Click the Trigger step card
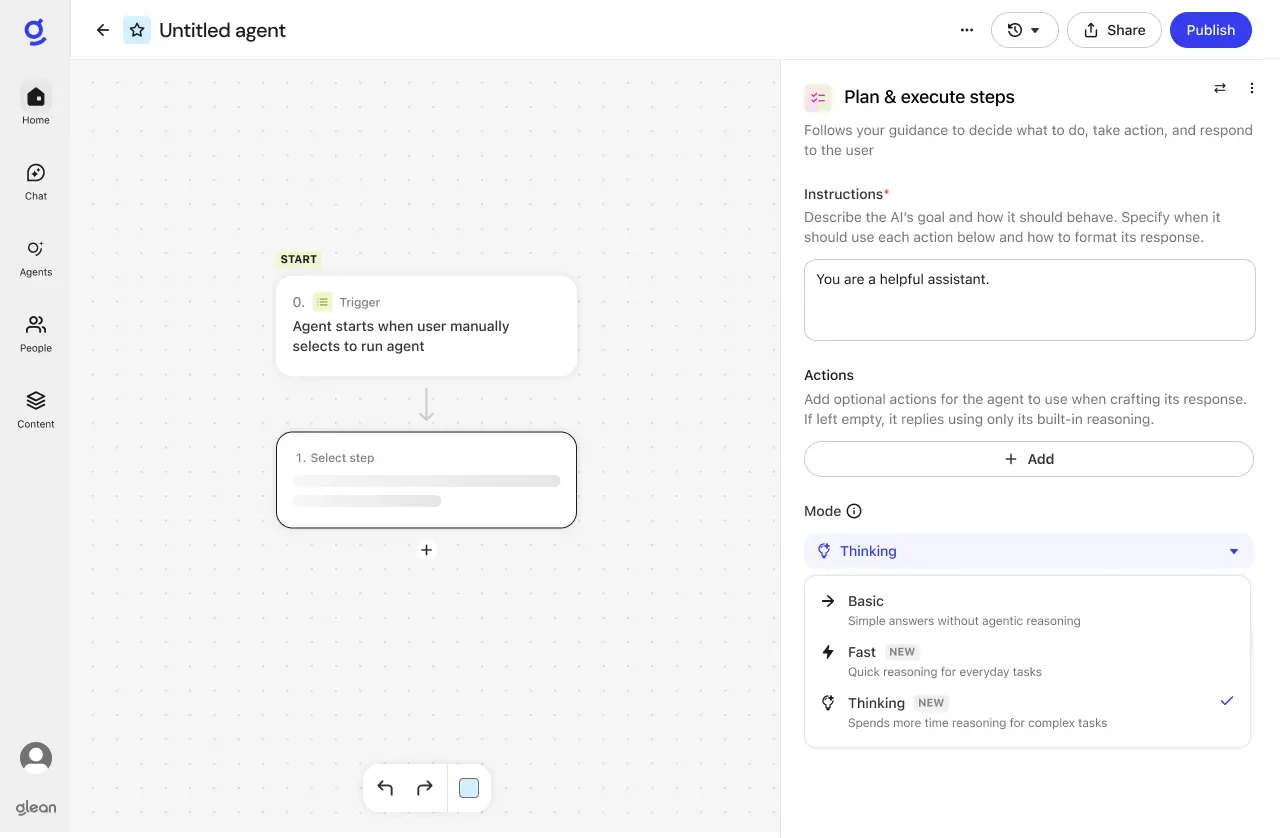This screenshot has height=838, width=1280. tap(426, 326)
